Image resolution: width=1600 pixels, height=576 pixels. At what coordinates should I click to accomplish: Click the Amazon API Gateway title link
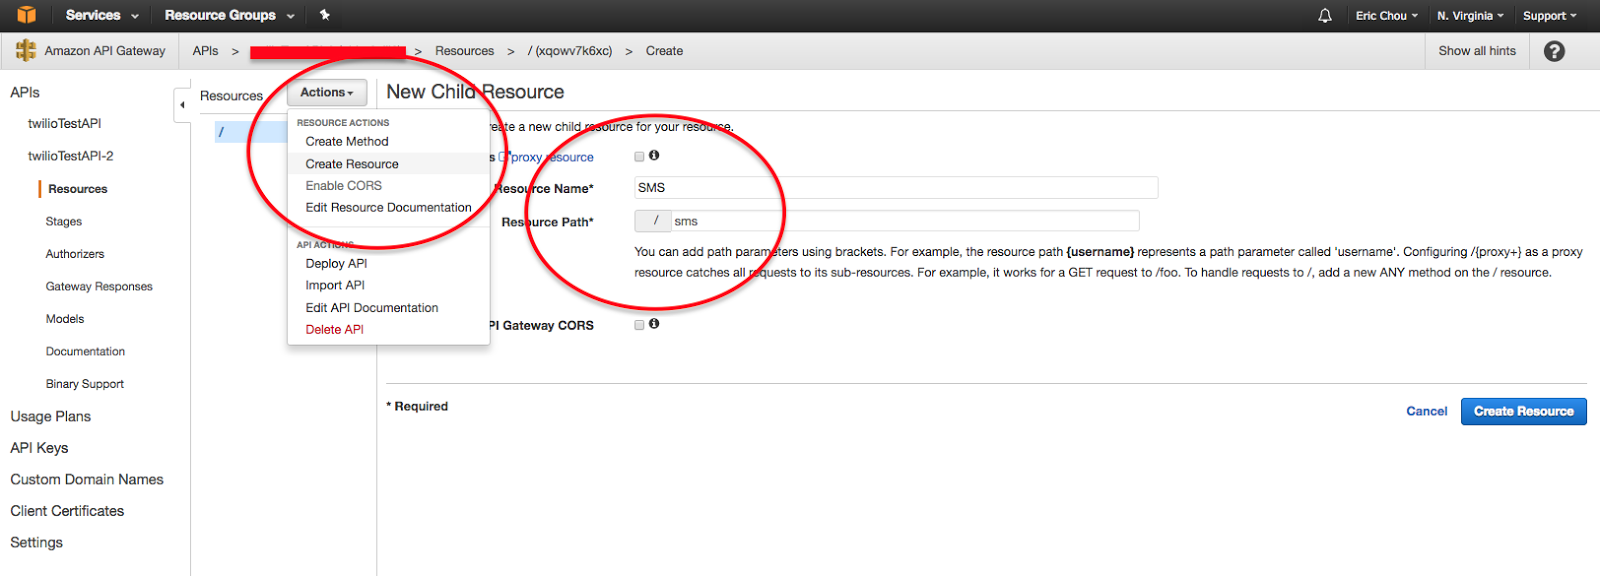[x=105, y=51]
